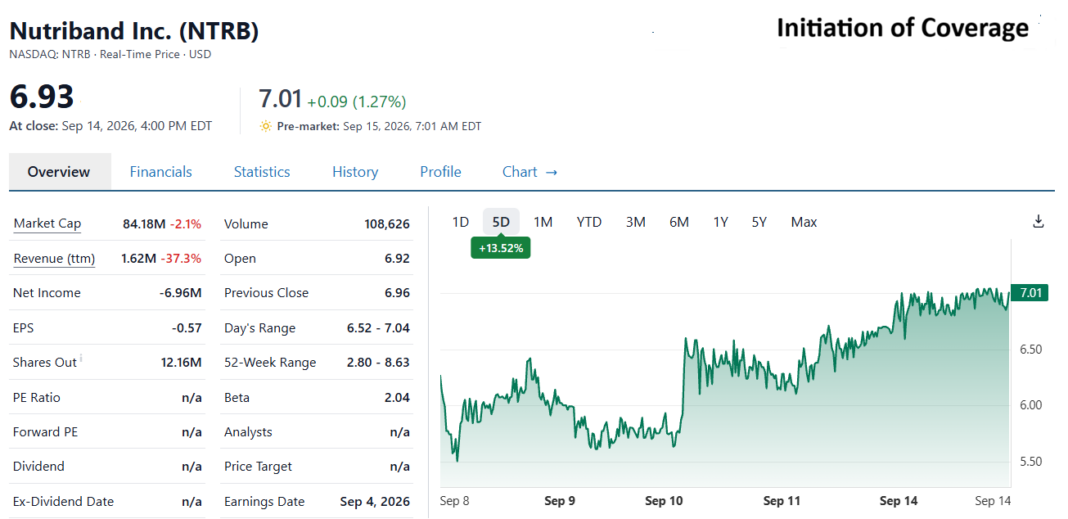The height and width of the screenshot is (519, 1068).
Task: Click the closing price 6.93
Action: pos(42,97)
